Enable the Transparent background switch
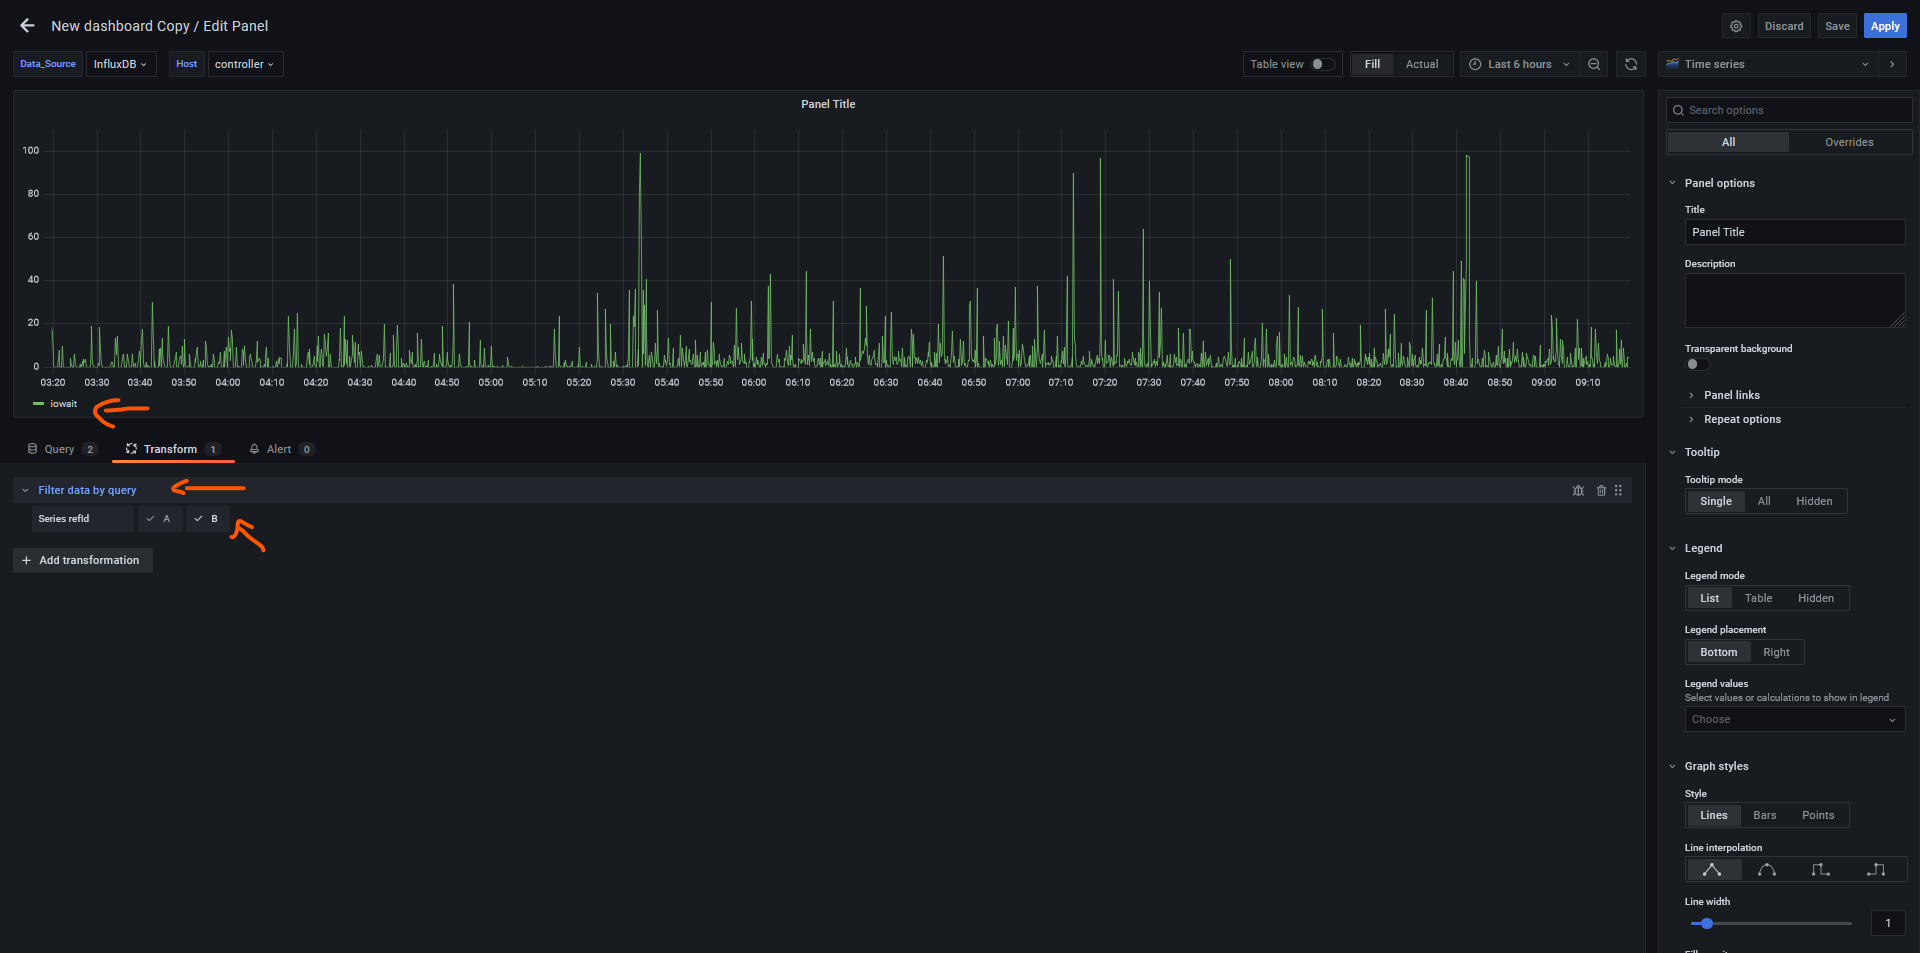The image size is (1920, 953). click(1697, 364)
